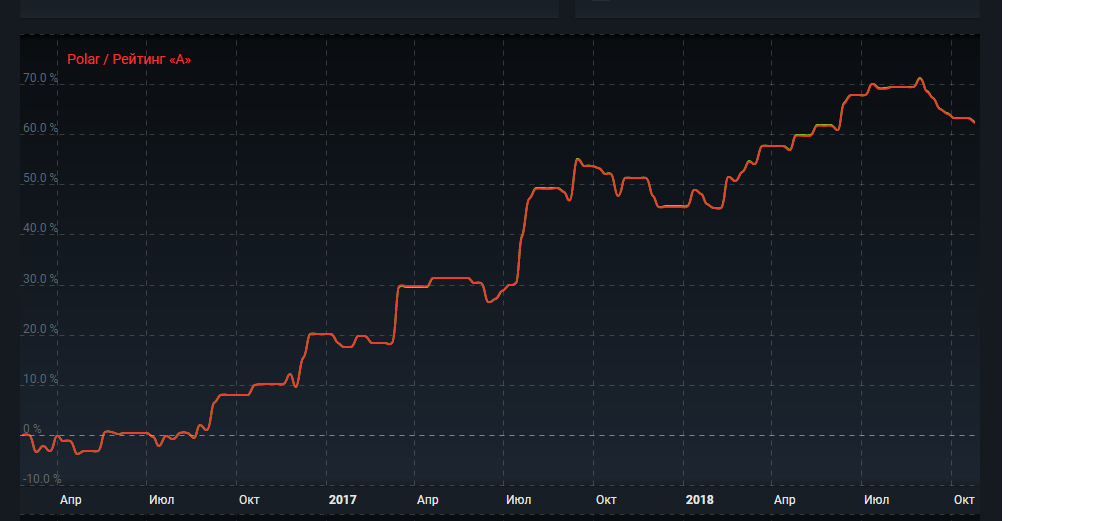Click the 30.0 % y-axis label
The width and height of the screenshot is (1100, 521).
click(41, 279)
